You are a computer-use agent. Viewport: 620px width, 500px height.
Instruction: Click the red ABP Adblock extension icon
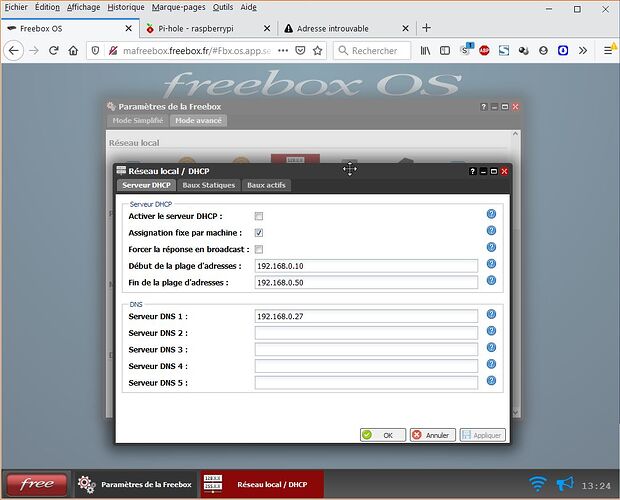pyautogui.click(x=484, y=51)
